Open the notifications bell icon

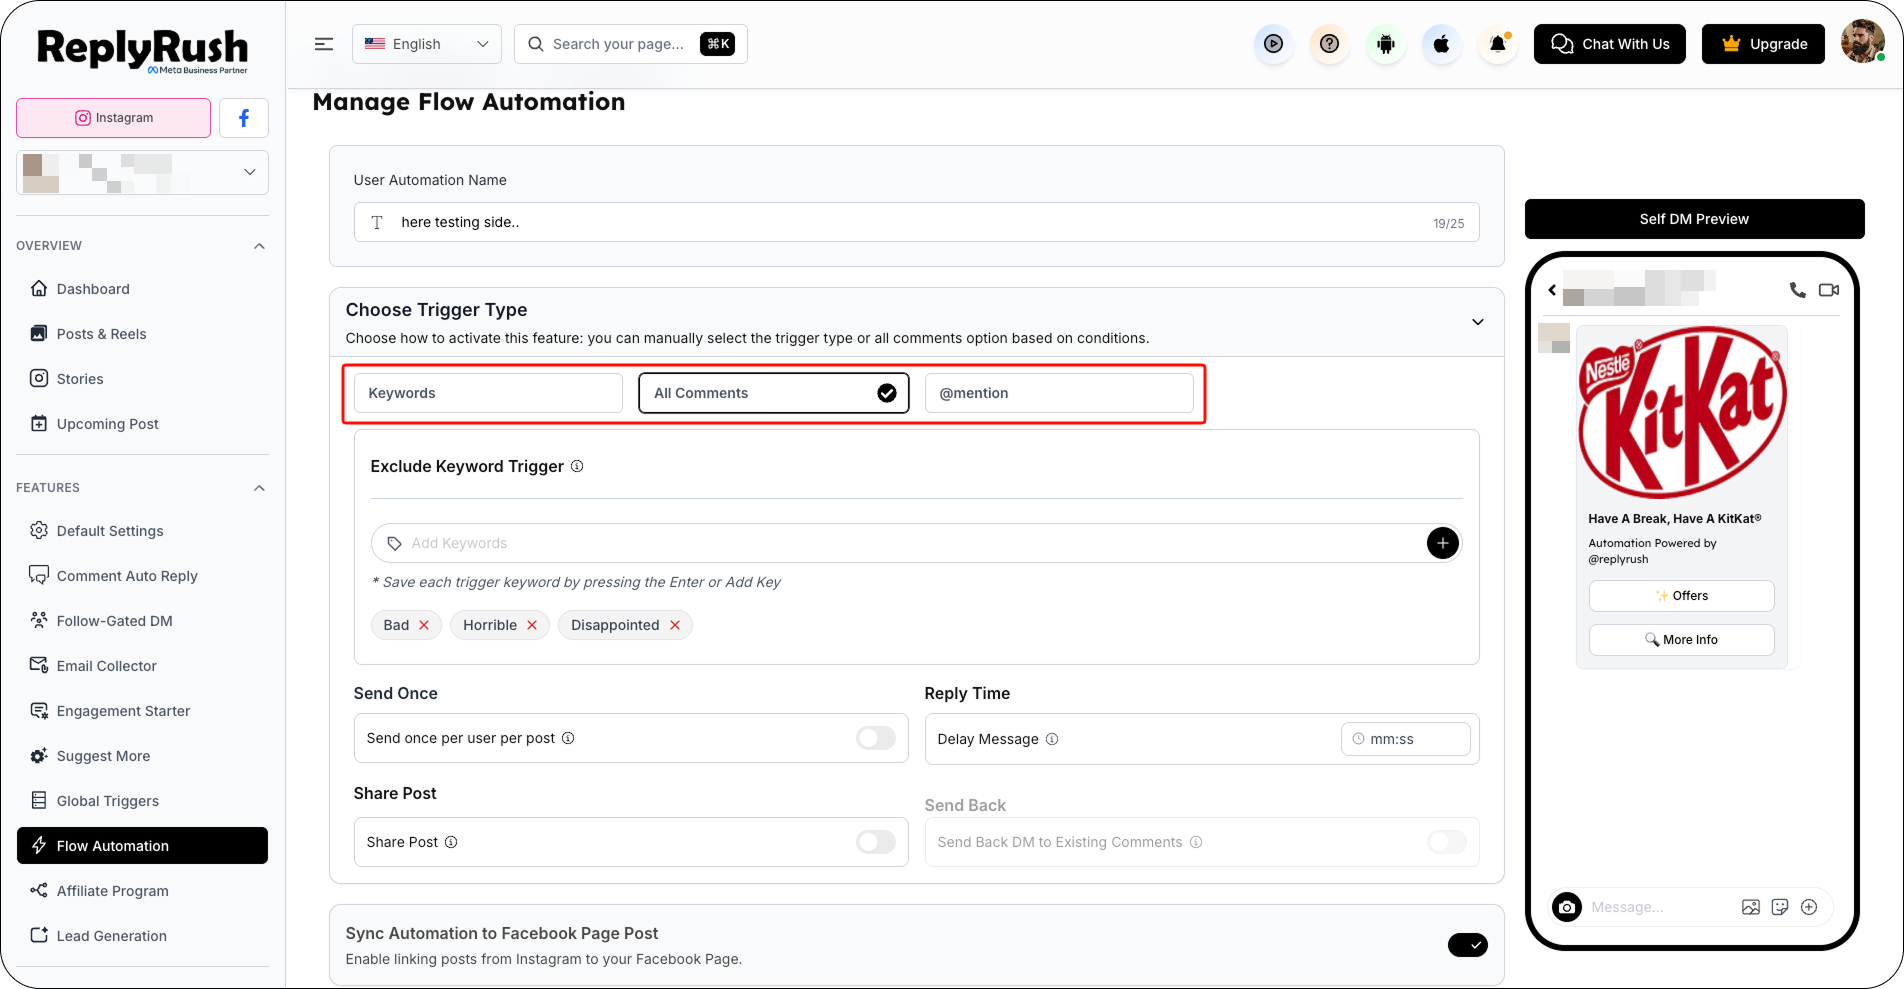[x=1497, y=44]
